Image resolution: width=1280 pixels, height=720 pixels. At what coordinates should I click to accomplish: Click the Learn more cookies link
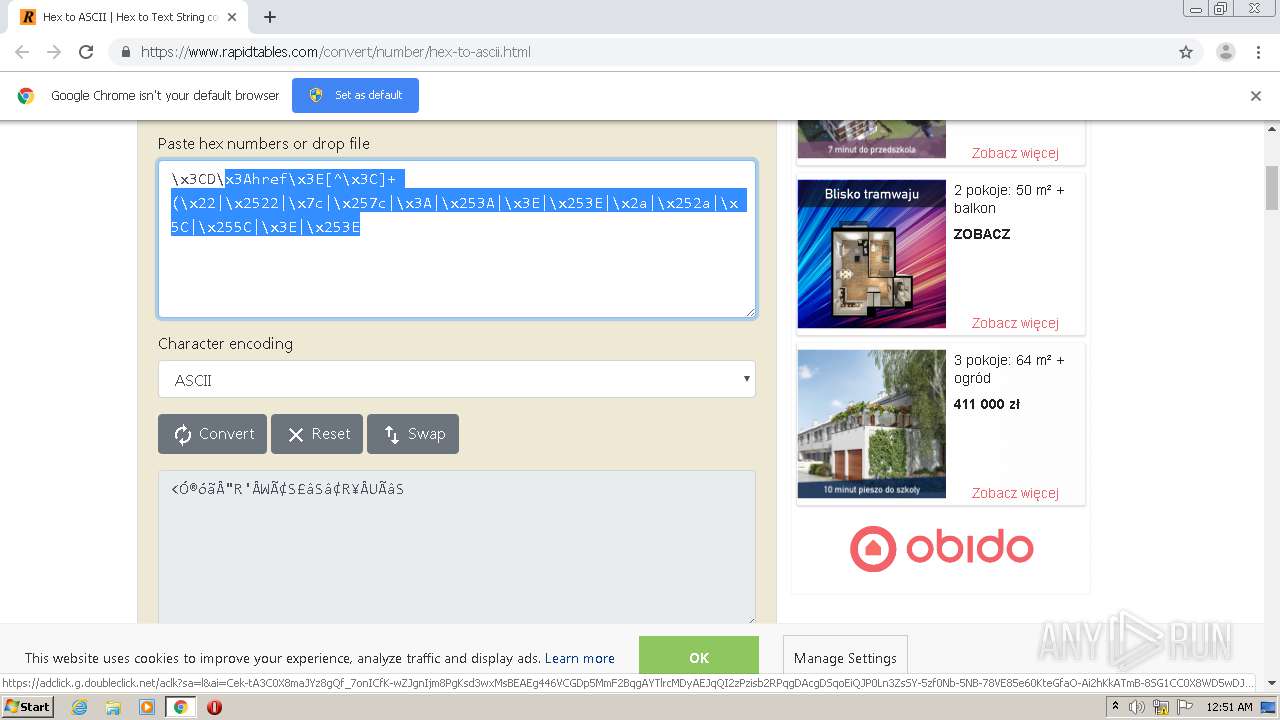(580, 658)
